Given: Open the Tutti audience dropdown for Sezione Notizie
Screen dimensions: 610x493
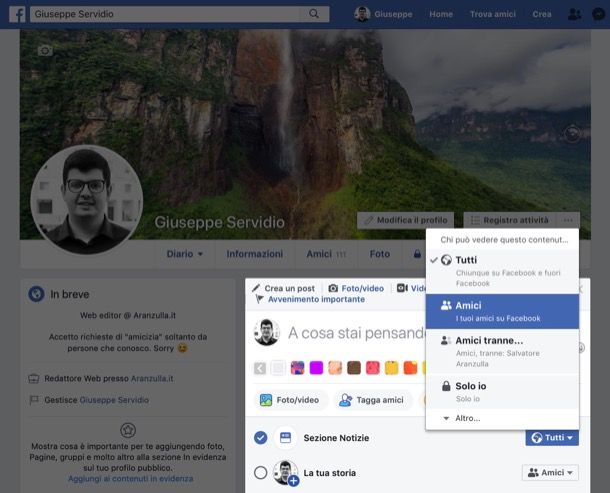Looking at the screenshot, I should (552, 438).
